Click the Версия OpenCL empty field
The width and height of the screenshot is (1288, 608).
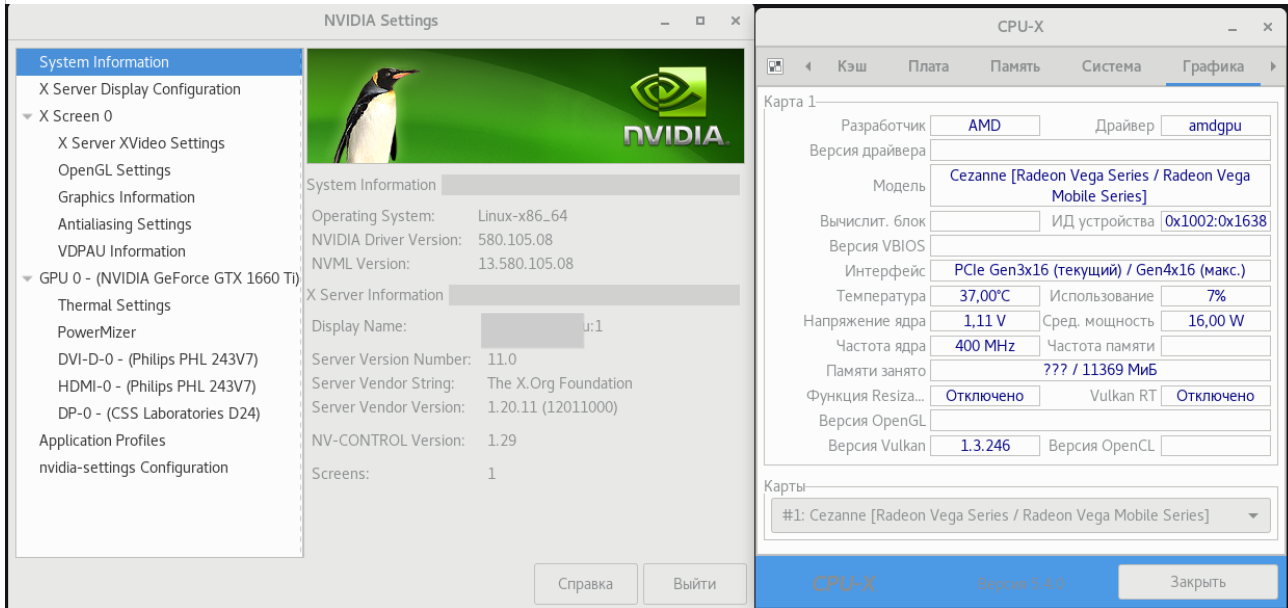click(x=1214, y=446)
